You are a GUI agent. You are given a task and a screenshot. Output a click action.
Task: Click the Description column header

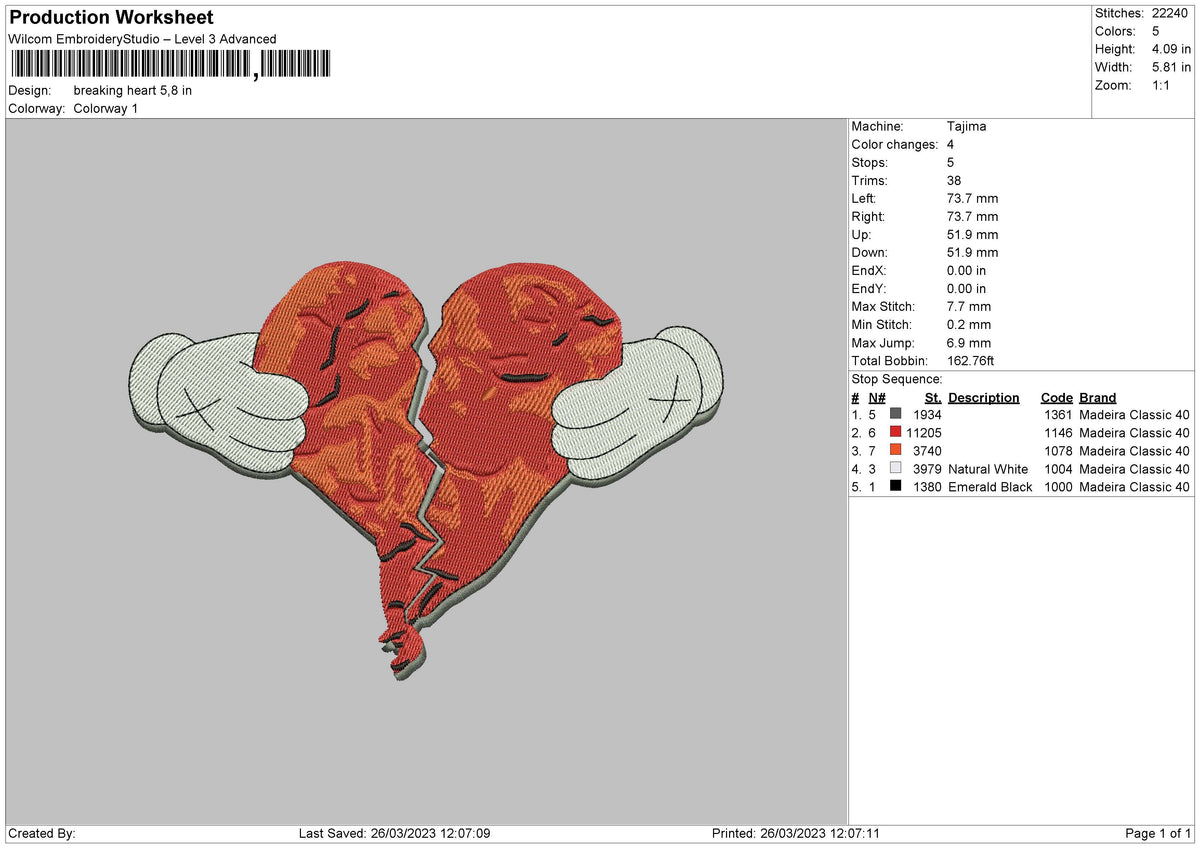(x=984, y=397)
